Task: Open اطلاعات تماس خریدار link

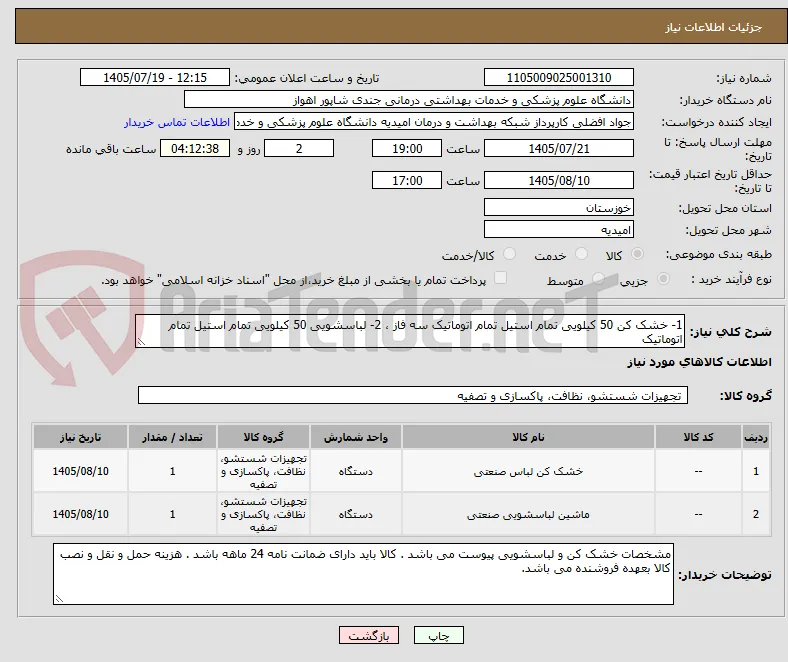Action: [177, 122]
